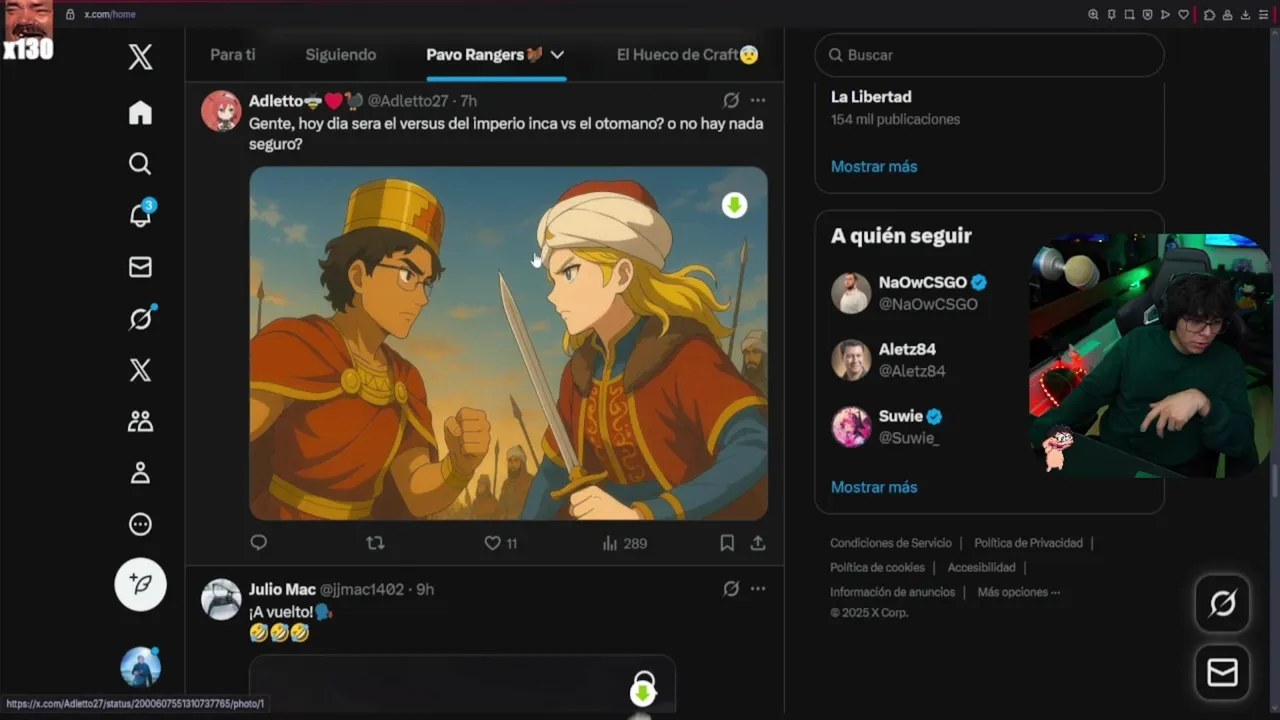Viewport: 1280px width, 720px height.
Task: Share Adletto's post with the share icon
Action: point(758,543)
